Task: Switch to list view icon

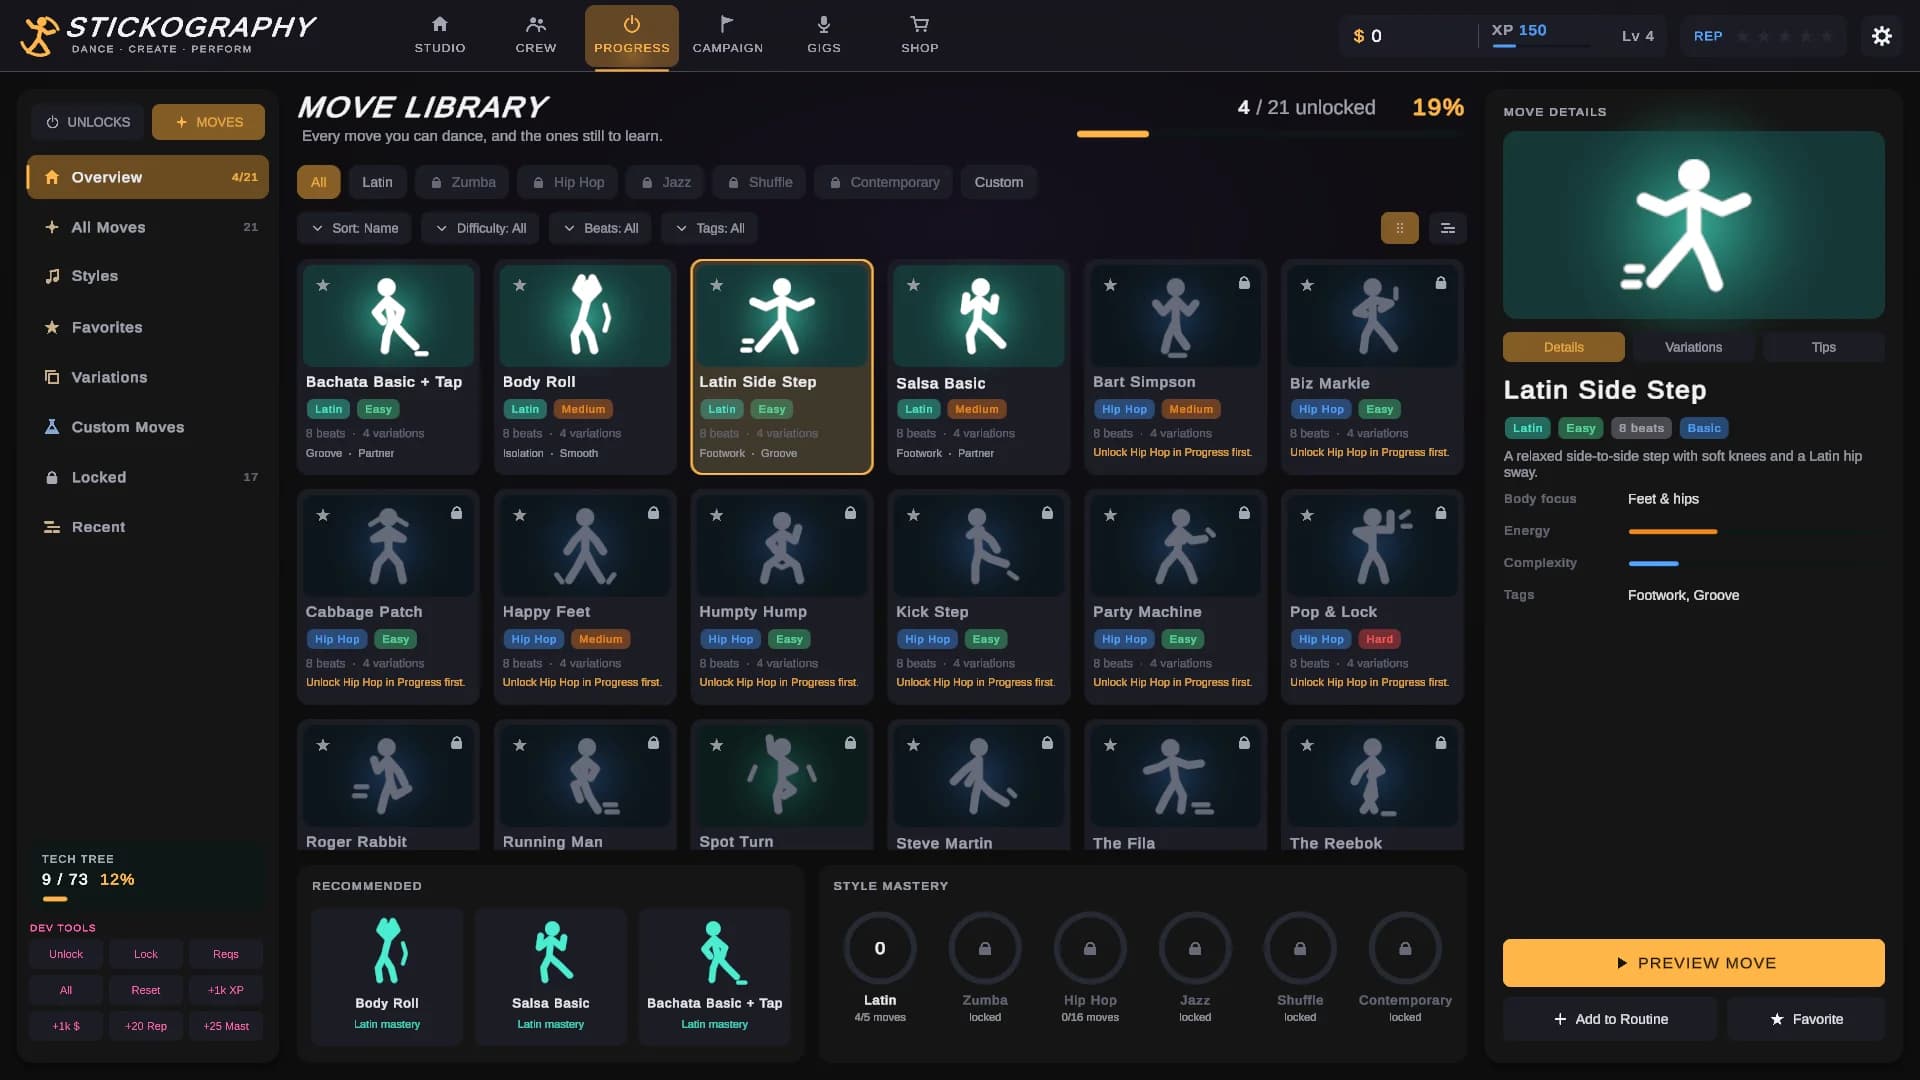Action: tap(1448, 228)
